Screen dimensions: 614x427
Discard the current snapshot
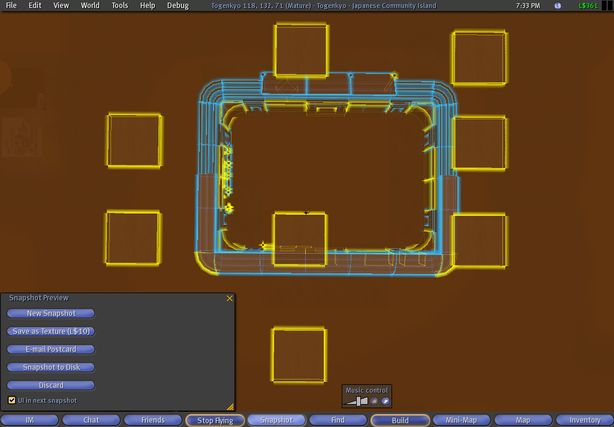click(50, 385)
